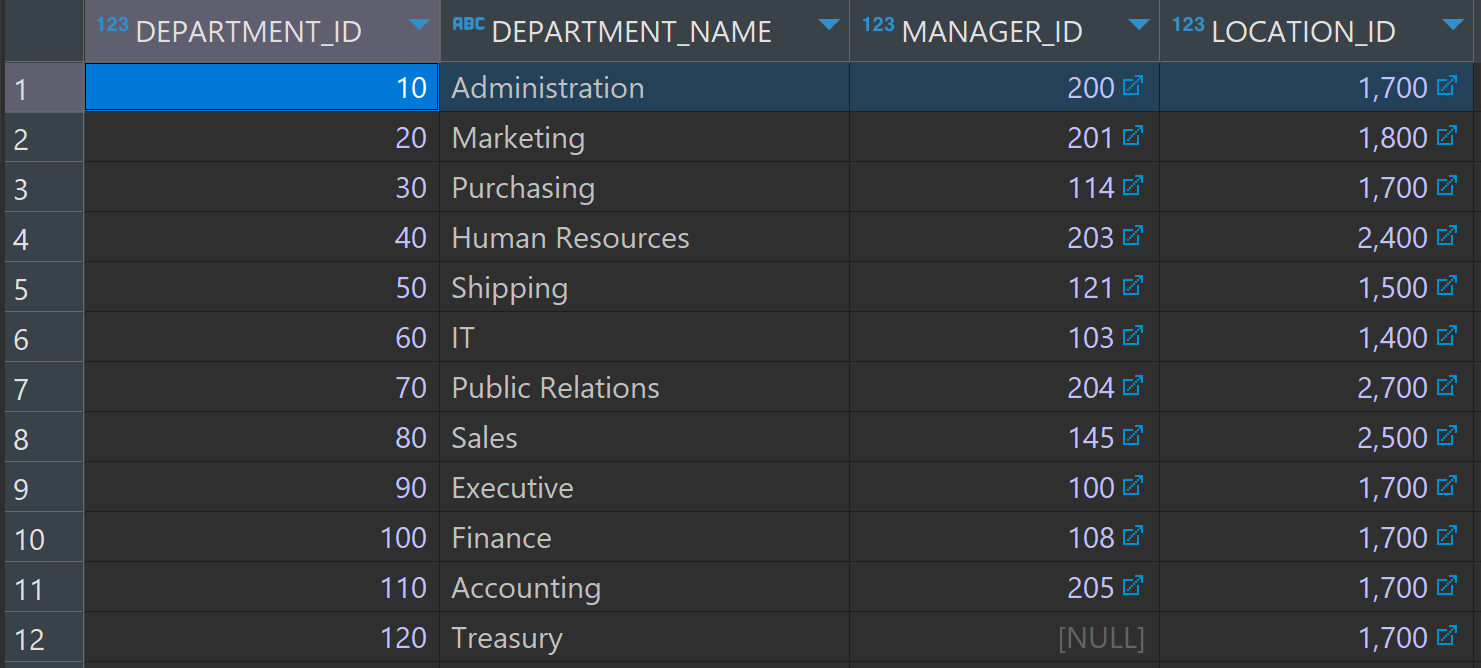This screenshot has width=1481, height=668.
Task: Select the DEPARTMENT_NAME column header
Action: click(x=645, y=31)
